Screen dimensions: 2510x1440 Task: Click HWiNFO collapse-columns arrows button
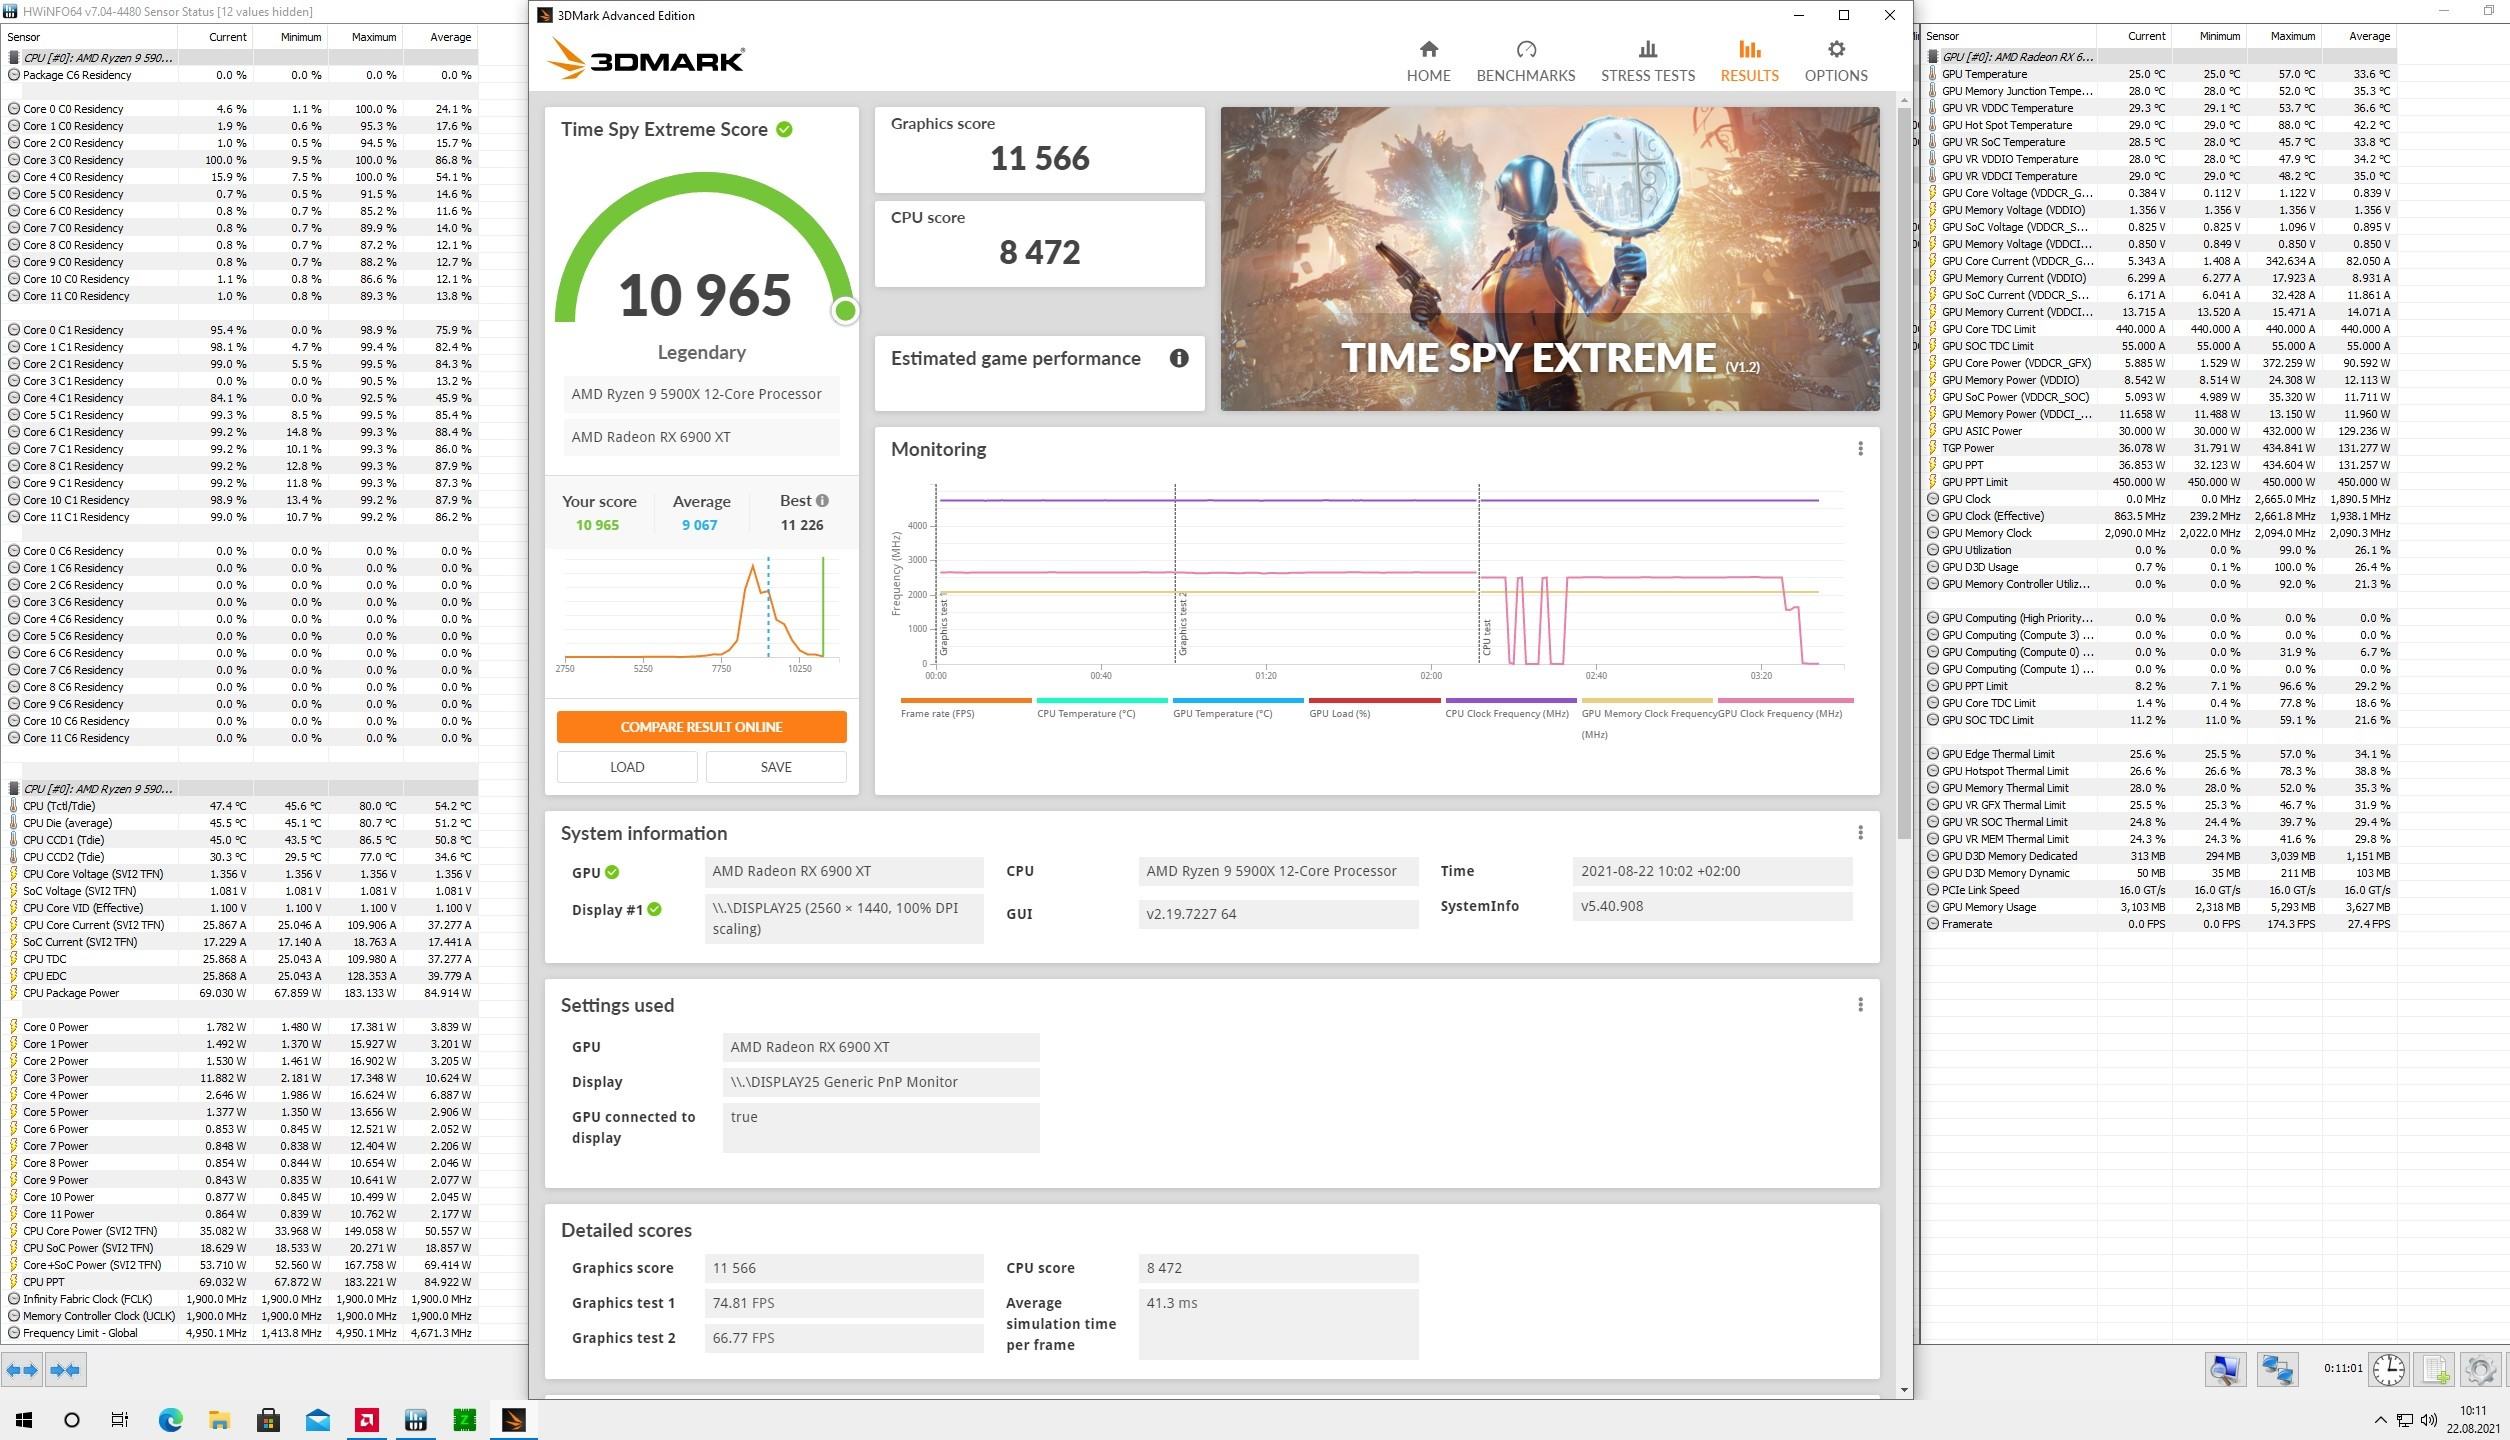(65, 1369)
